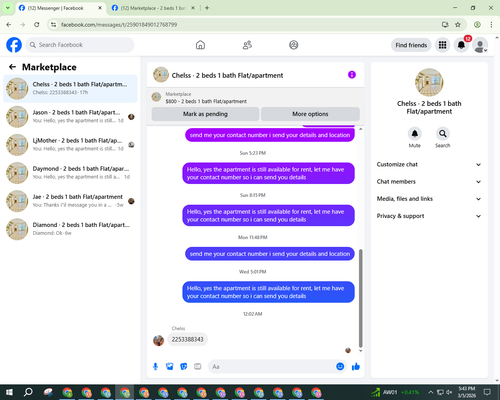Open the emoji picker in the message box
This screenshot has width=500, height=400.
tap(340, 366)
